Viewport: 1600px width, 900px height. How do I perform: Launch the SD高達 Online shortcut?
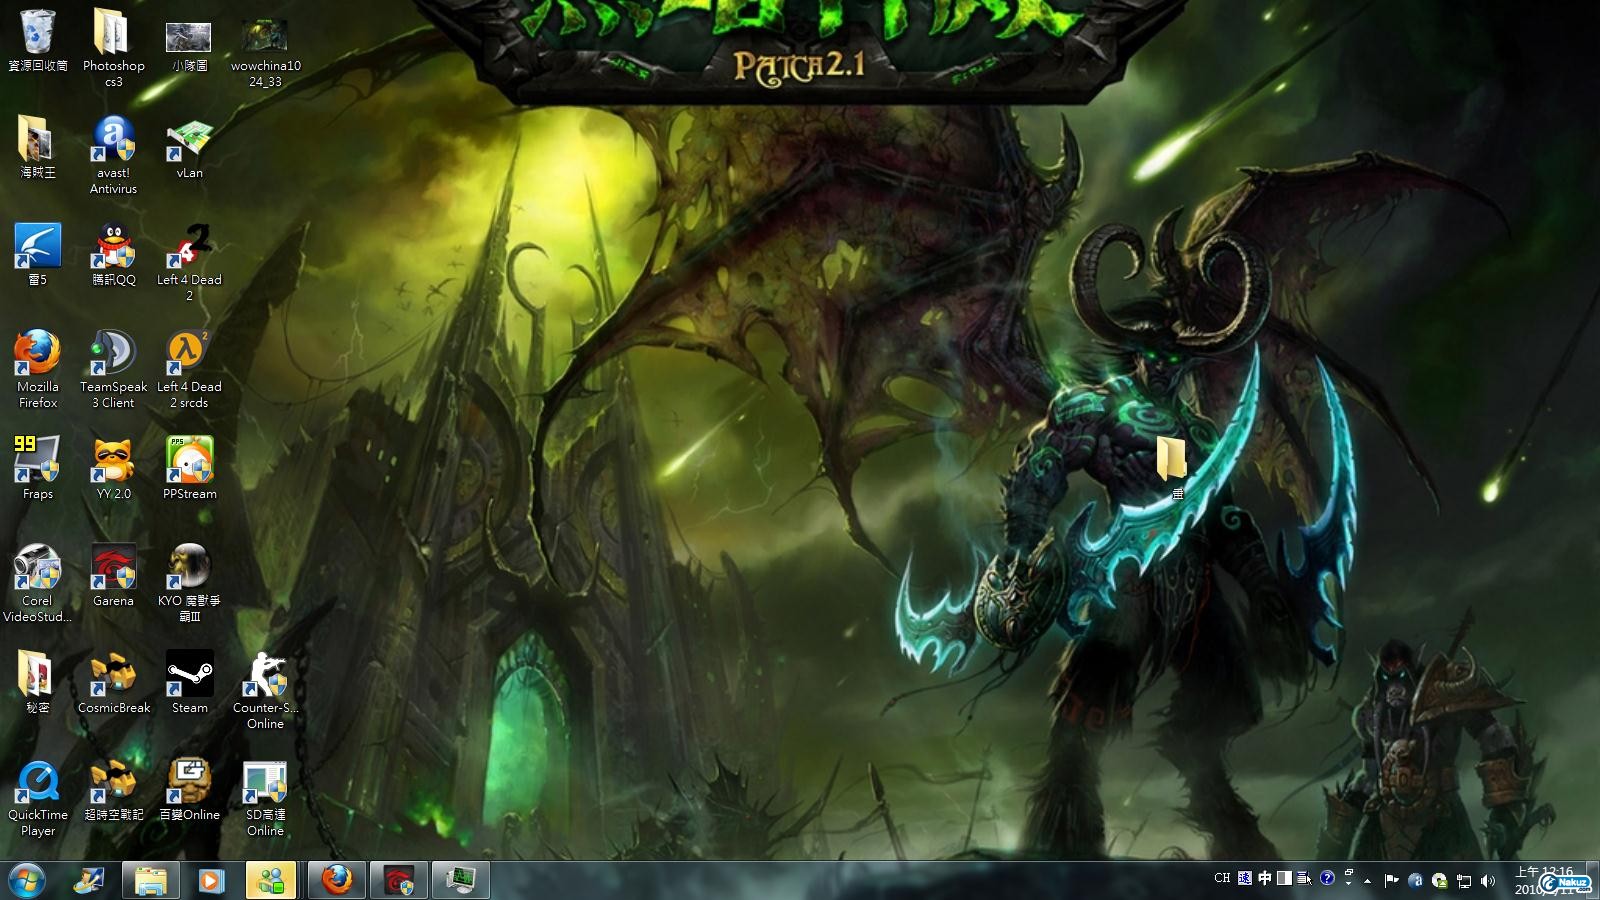[x=265, y=797]
